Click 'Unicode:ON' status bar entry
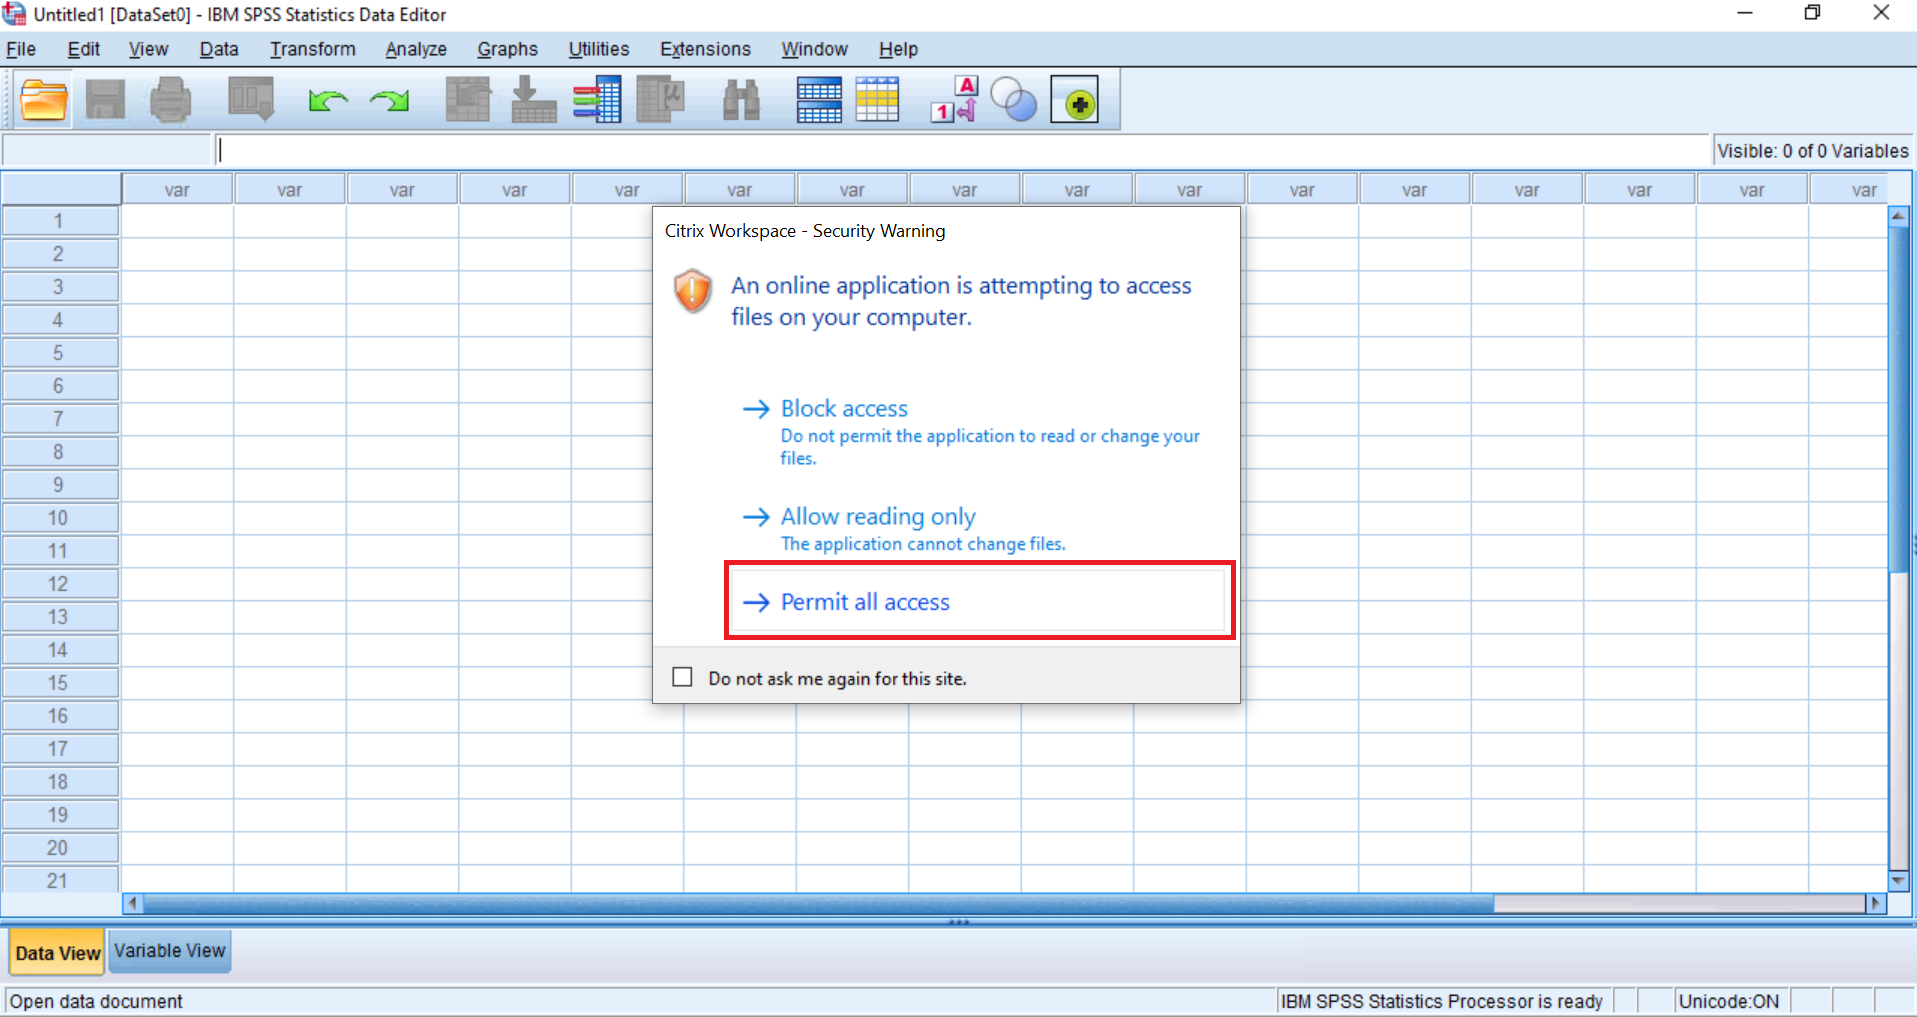 (1729, 1001)
